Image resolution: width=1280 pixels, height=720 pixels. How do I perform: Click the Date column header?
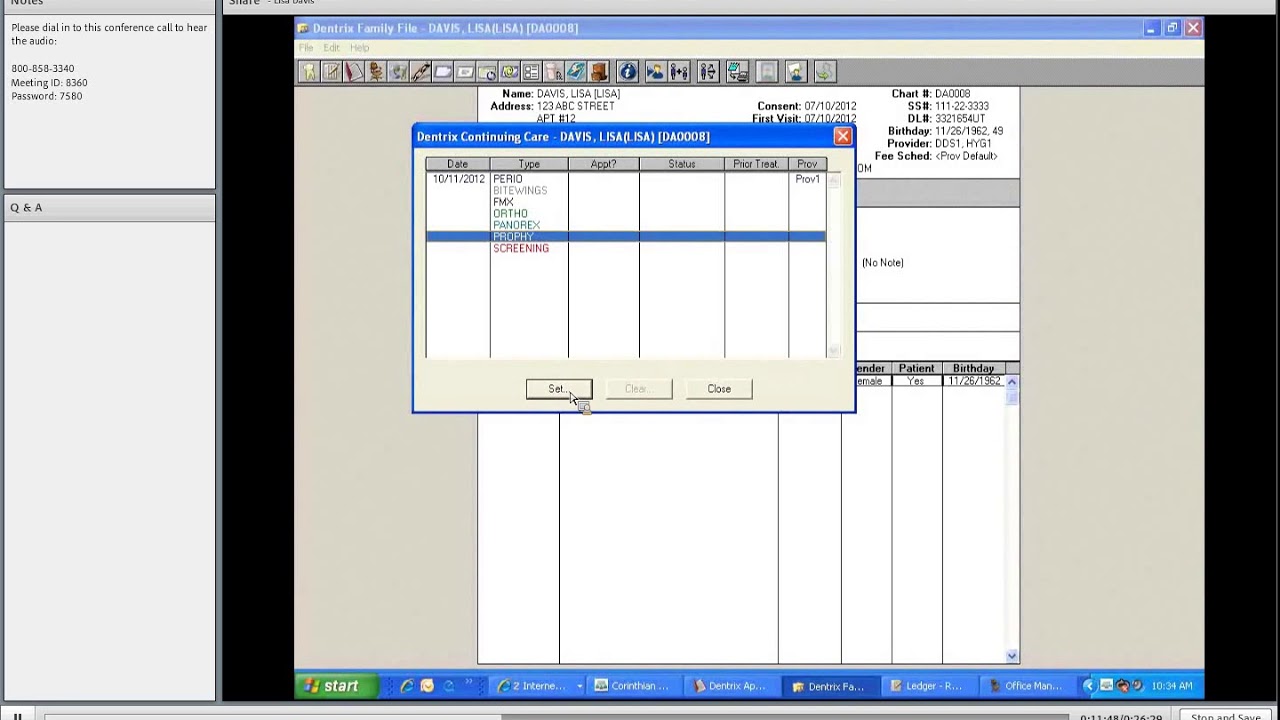(x=458, y=164)
